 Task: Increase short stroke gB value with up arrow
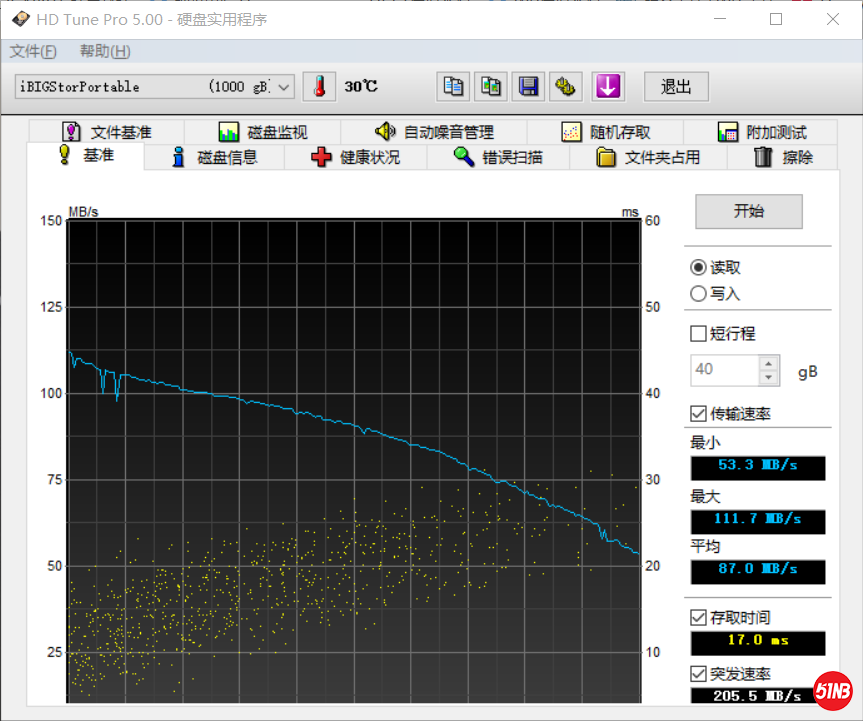(x=768, y=363)
